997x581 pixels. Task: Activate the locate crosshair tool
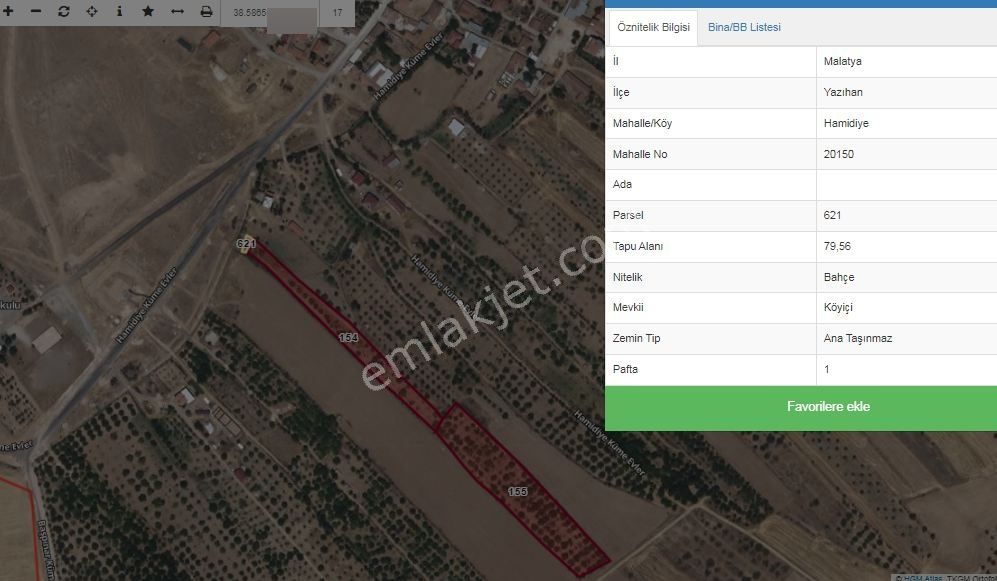pyautogui.click(x=92, y=12)
